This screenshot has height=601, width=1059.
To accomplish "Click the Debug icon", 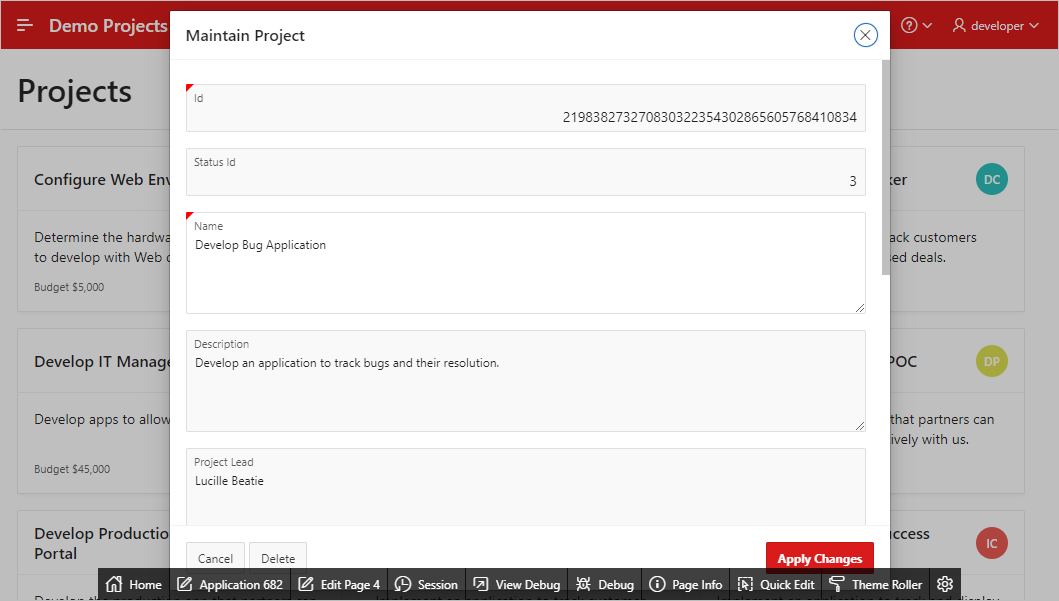I will tap(604, 584).
